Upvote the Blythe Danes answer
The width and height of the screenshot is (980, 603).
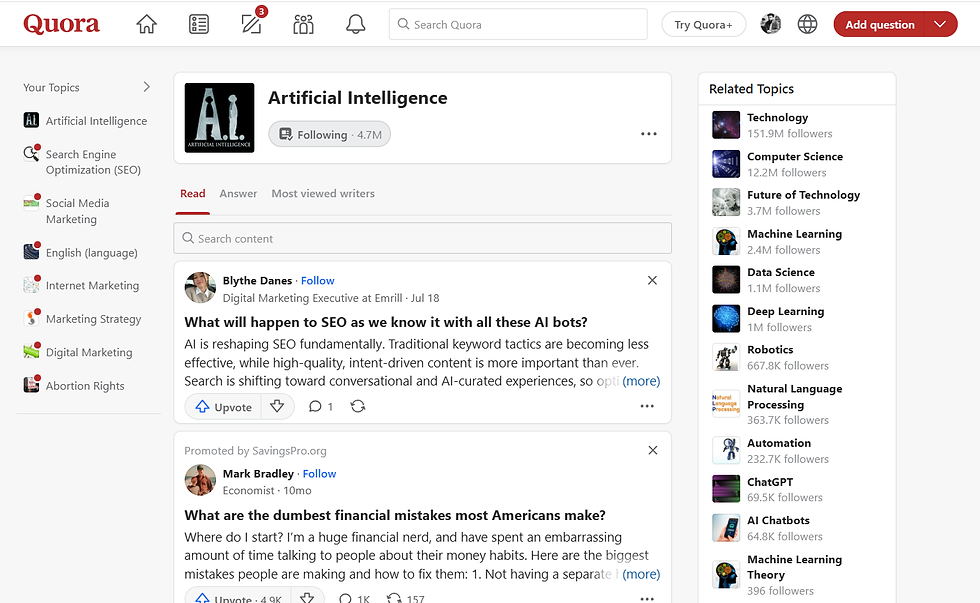[223, 407]
